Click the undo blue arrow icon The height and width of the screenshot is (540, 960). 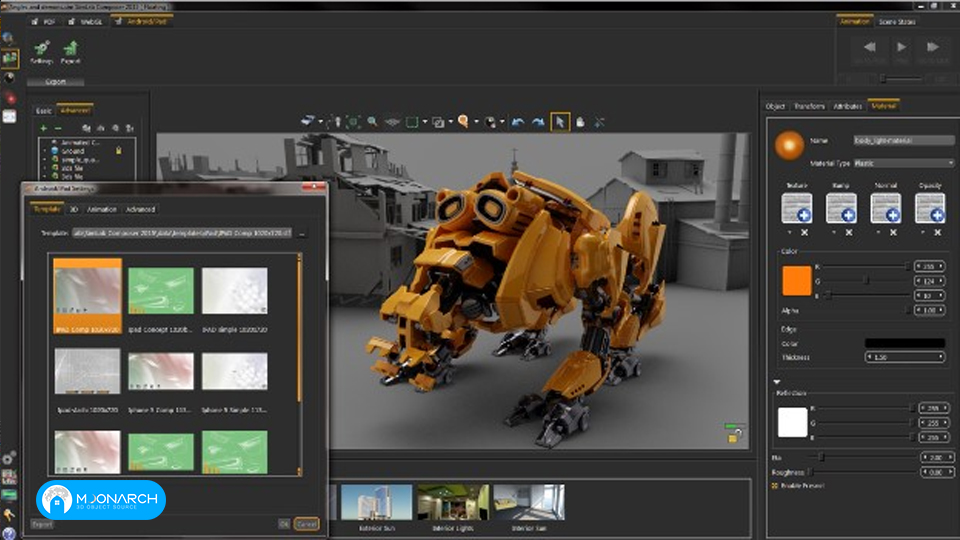click(x=518, y=122)
